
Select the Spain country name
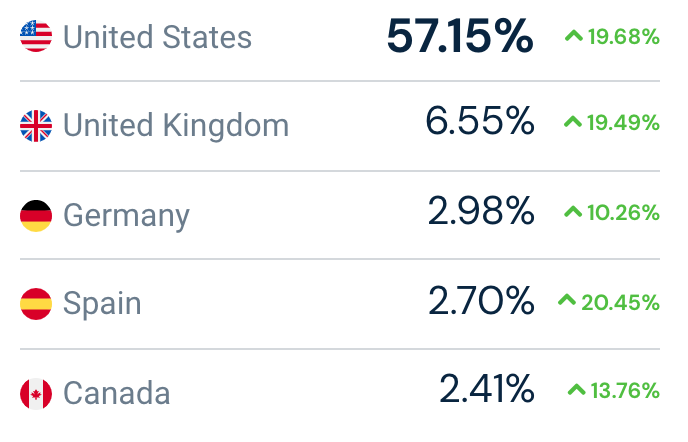102,304
